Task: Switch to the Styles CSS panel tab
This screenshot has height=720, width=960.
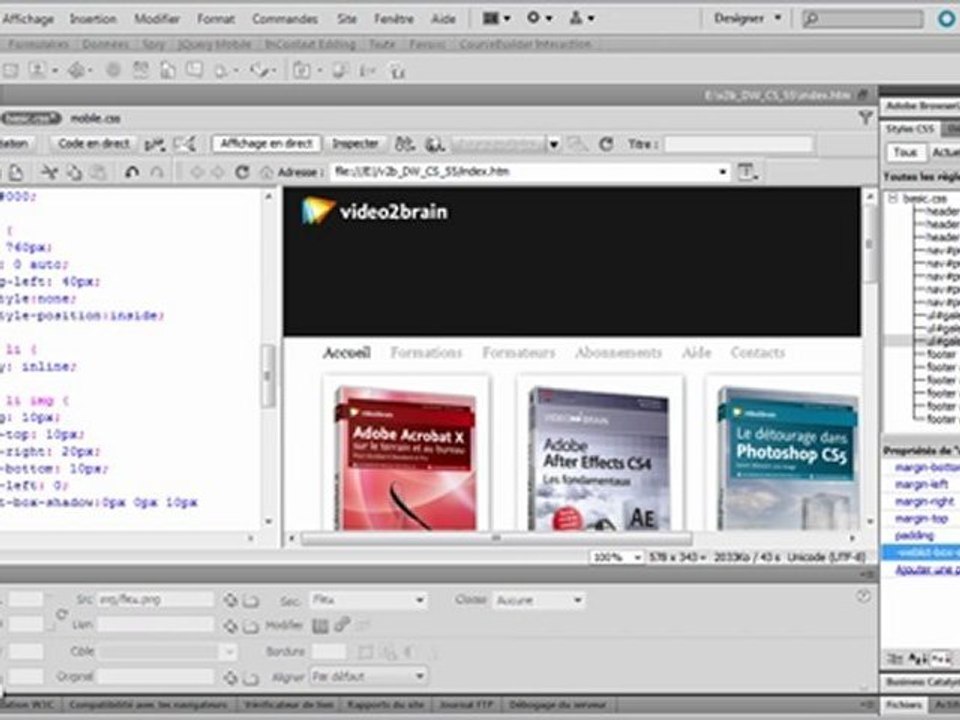Action: click(909, 129)
